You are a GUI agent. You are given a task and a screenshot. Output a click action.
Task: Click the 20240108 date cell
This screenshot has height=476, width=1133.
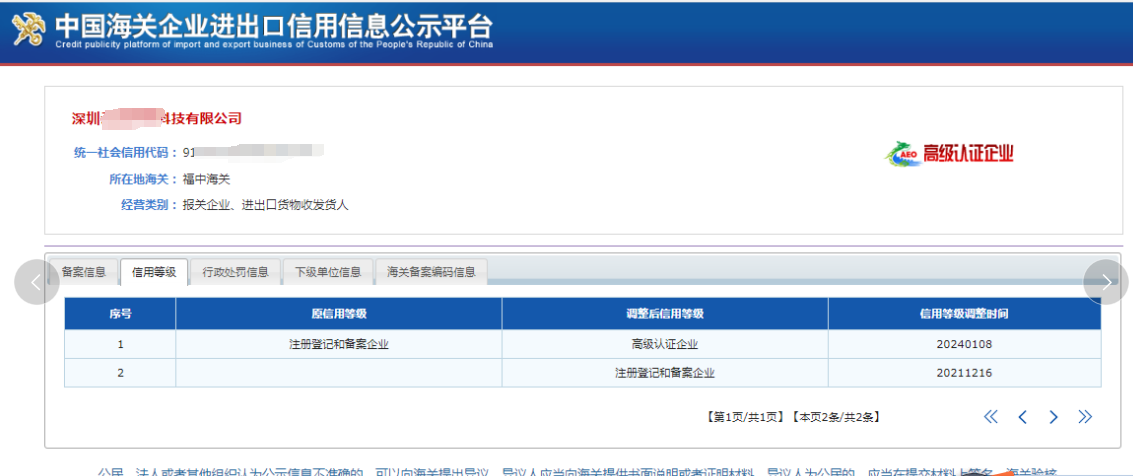point(965,345)
